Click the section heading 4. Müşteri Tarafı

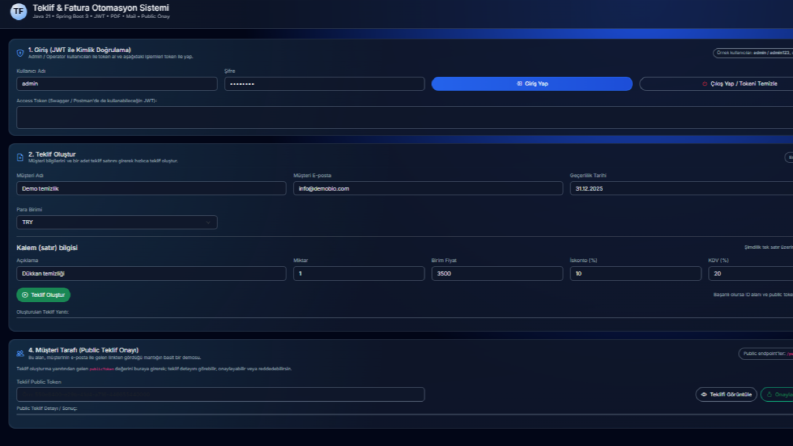pyautogui.click(x=83, y=350)
